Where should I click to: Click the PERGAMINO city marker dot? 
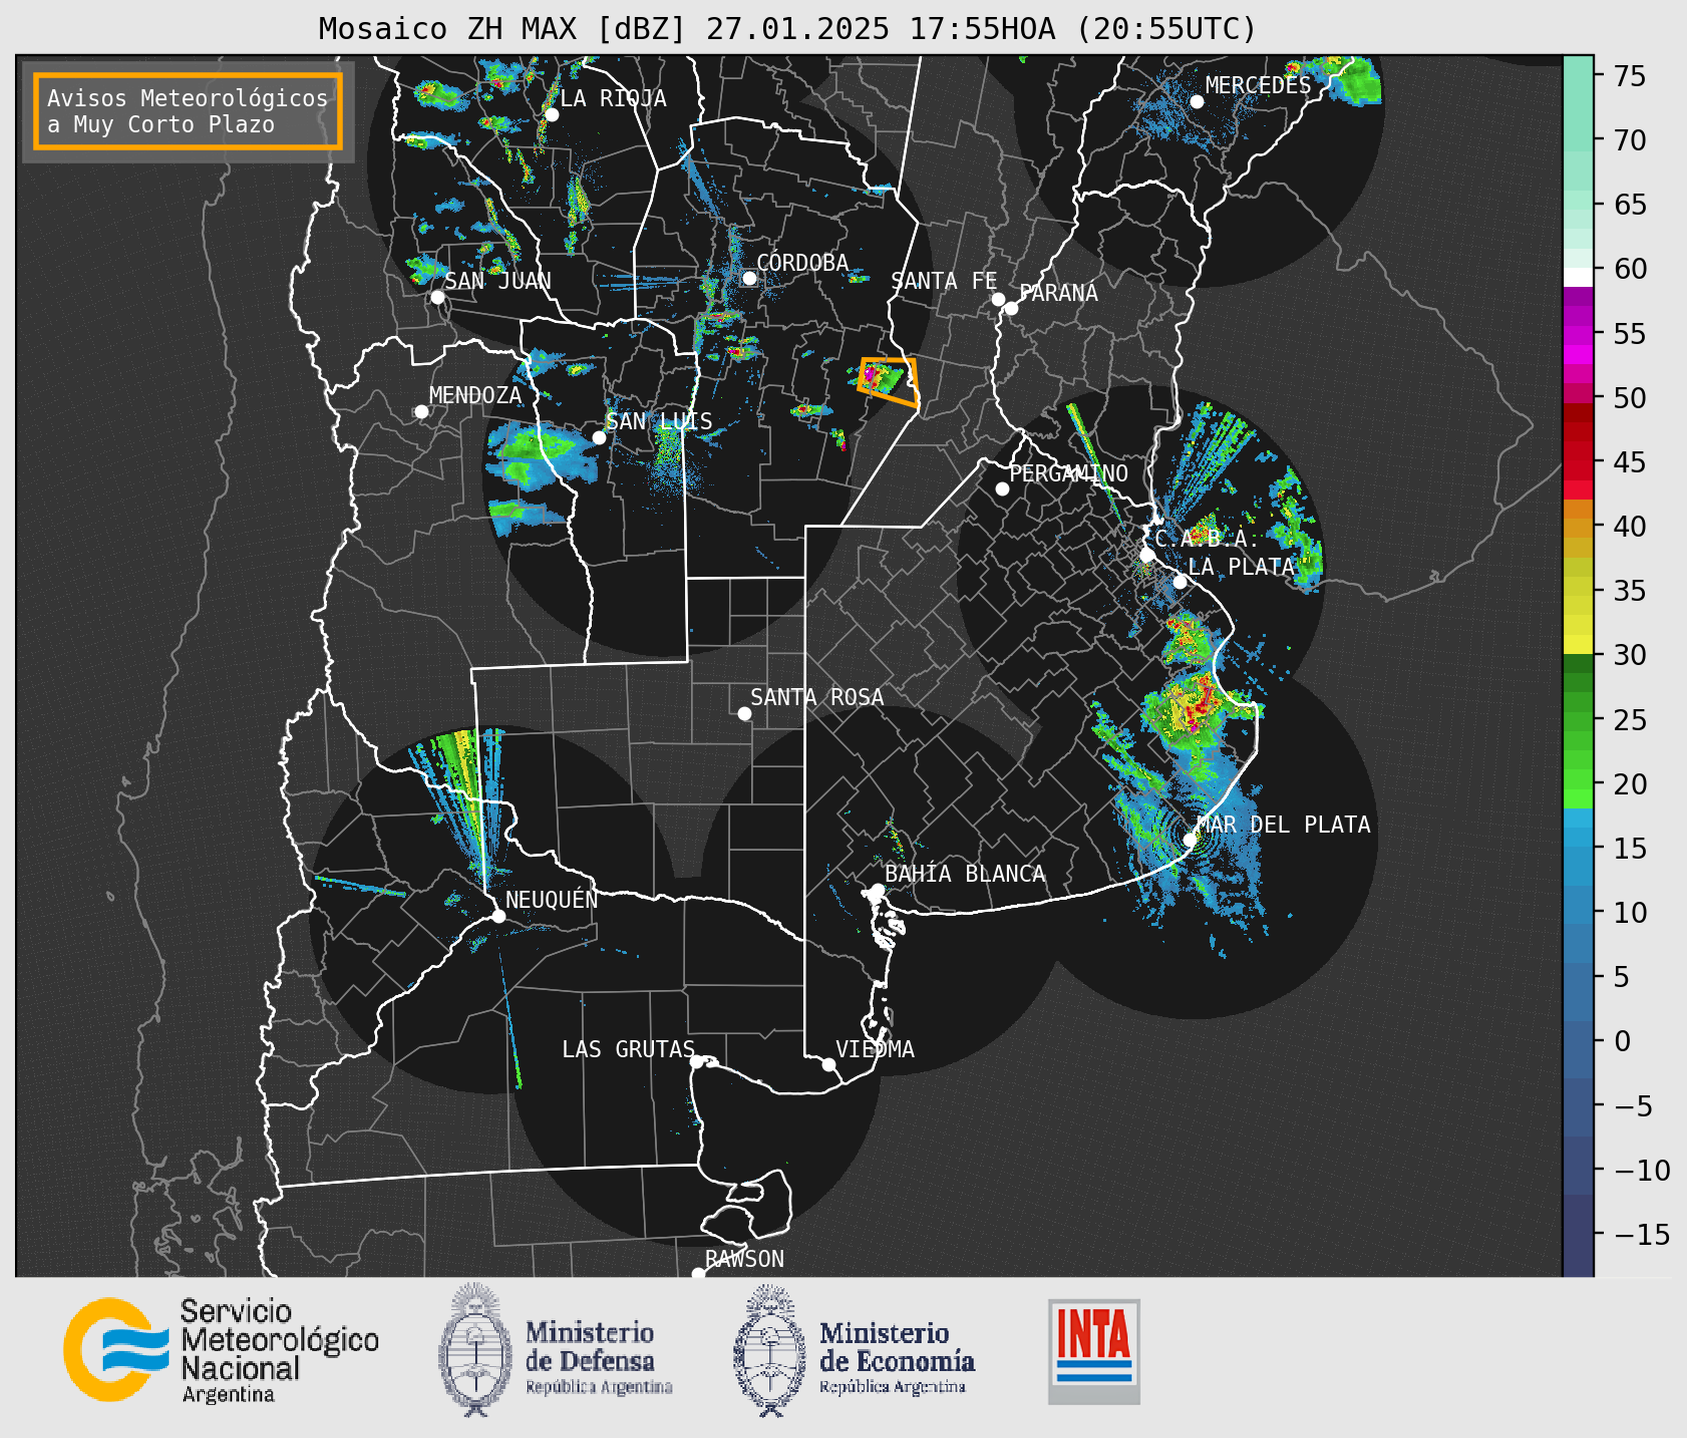(1002, 489)
